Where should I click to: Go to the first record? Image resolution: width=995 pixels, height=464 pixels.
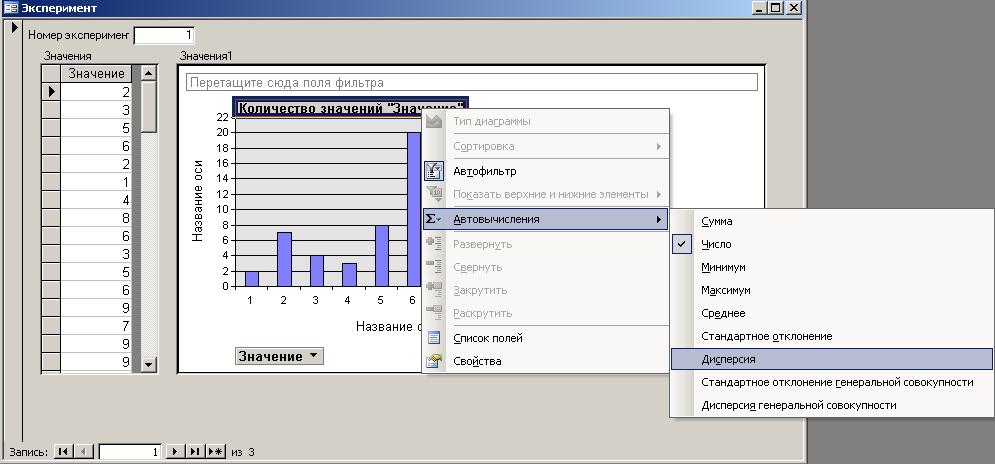tap(63, 451)
